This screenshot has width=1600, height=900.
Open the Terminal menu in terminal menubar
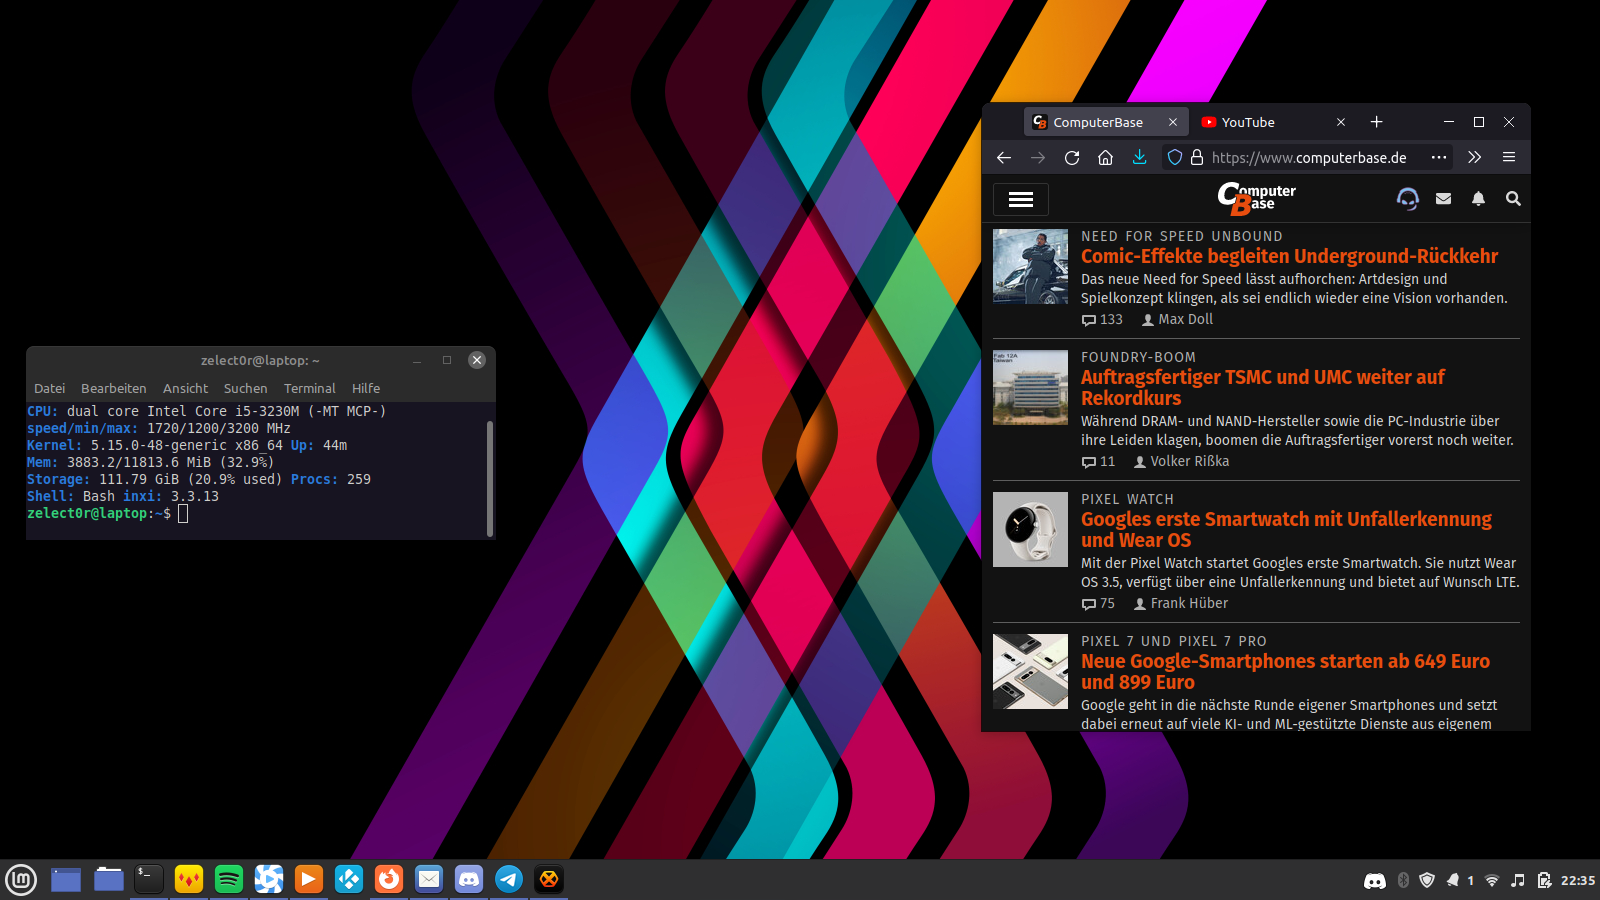pyautogui.click(x=310, y=389)
